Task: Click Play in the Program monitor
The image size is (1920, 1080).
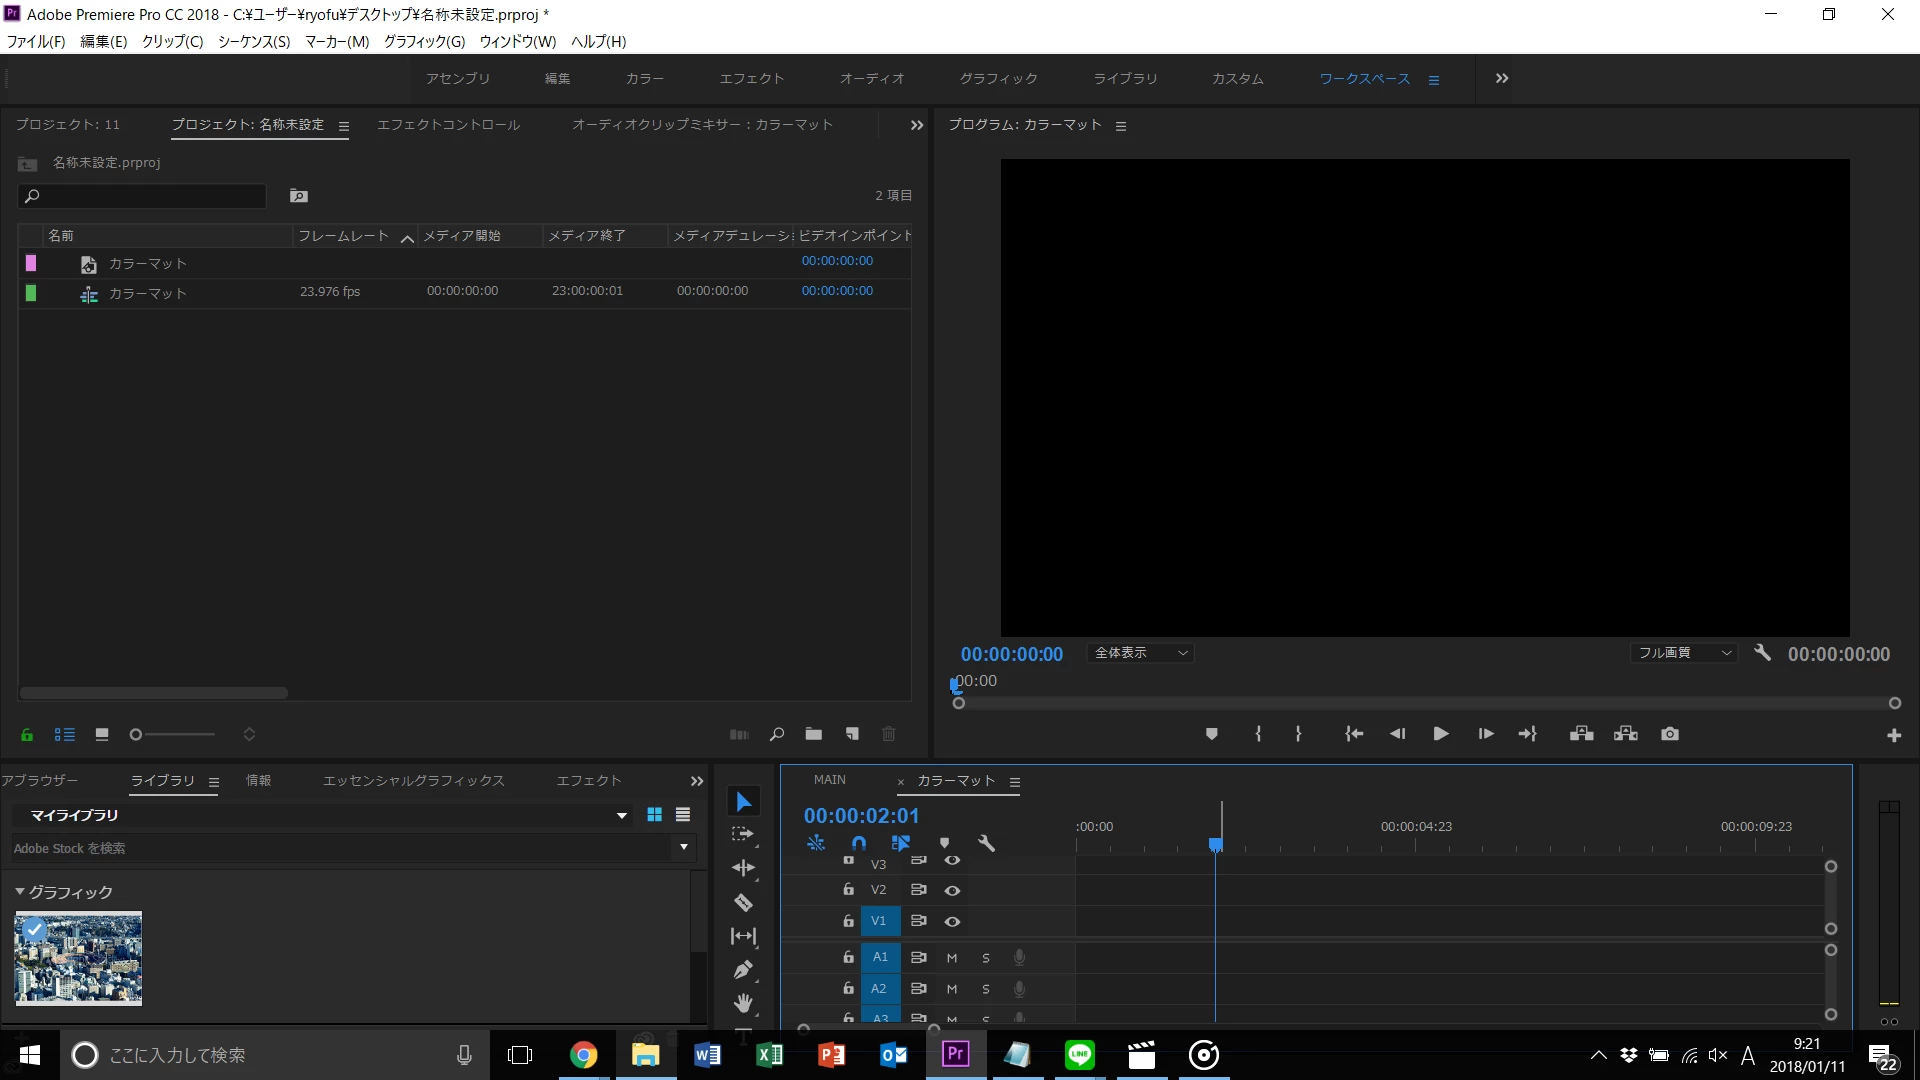Action: tap(1441, 734)
